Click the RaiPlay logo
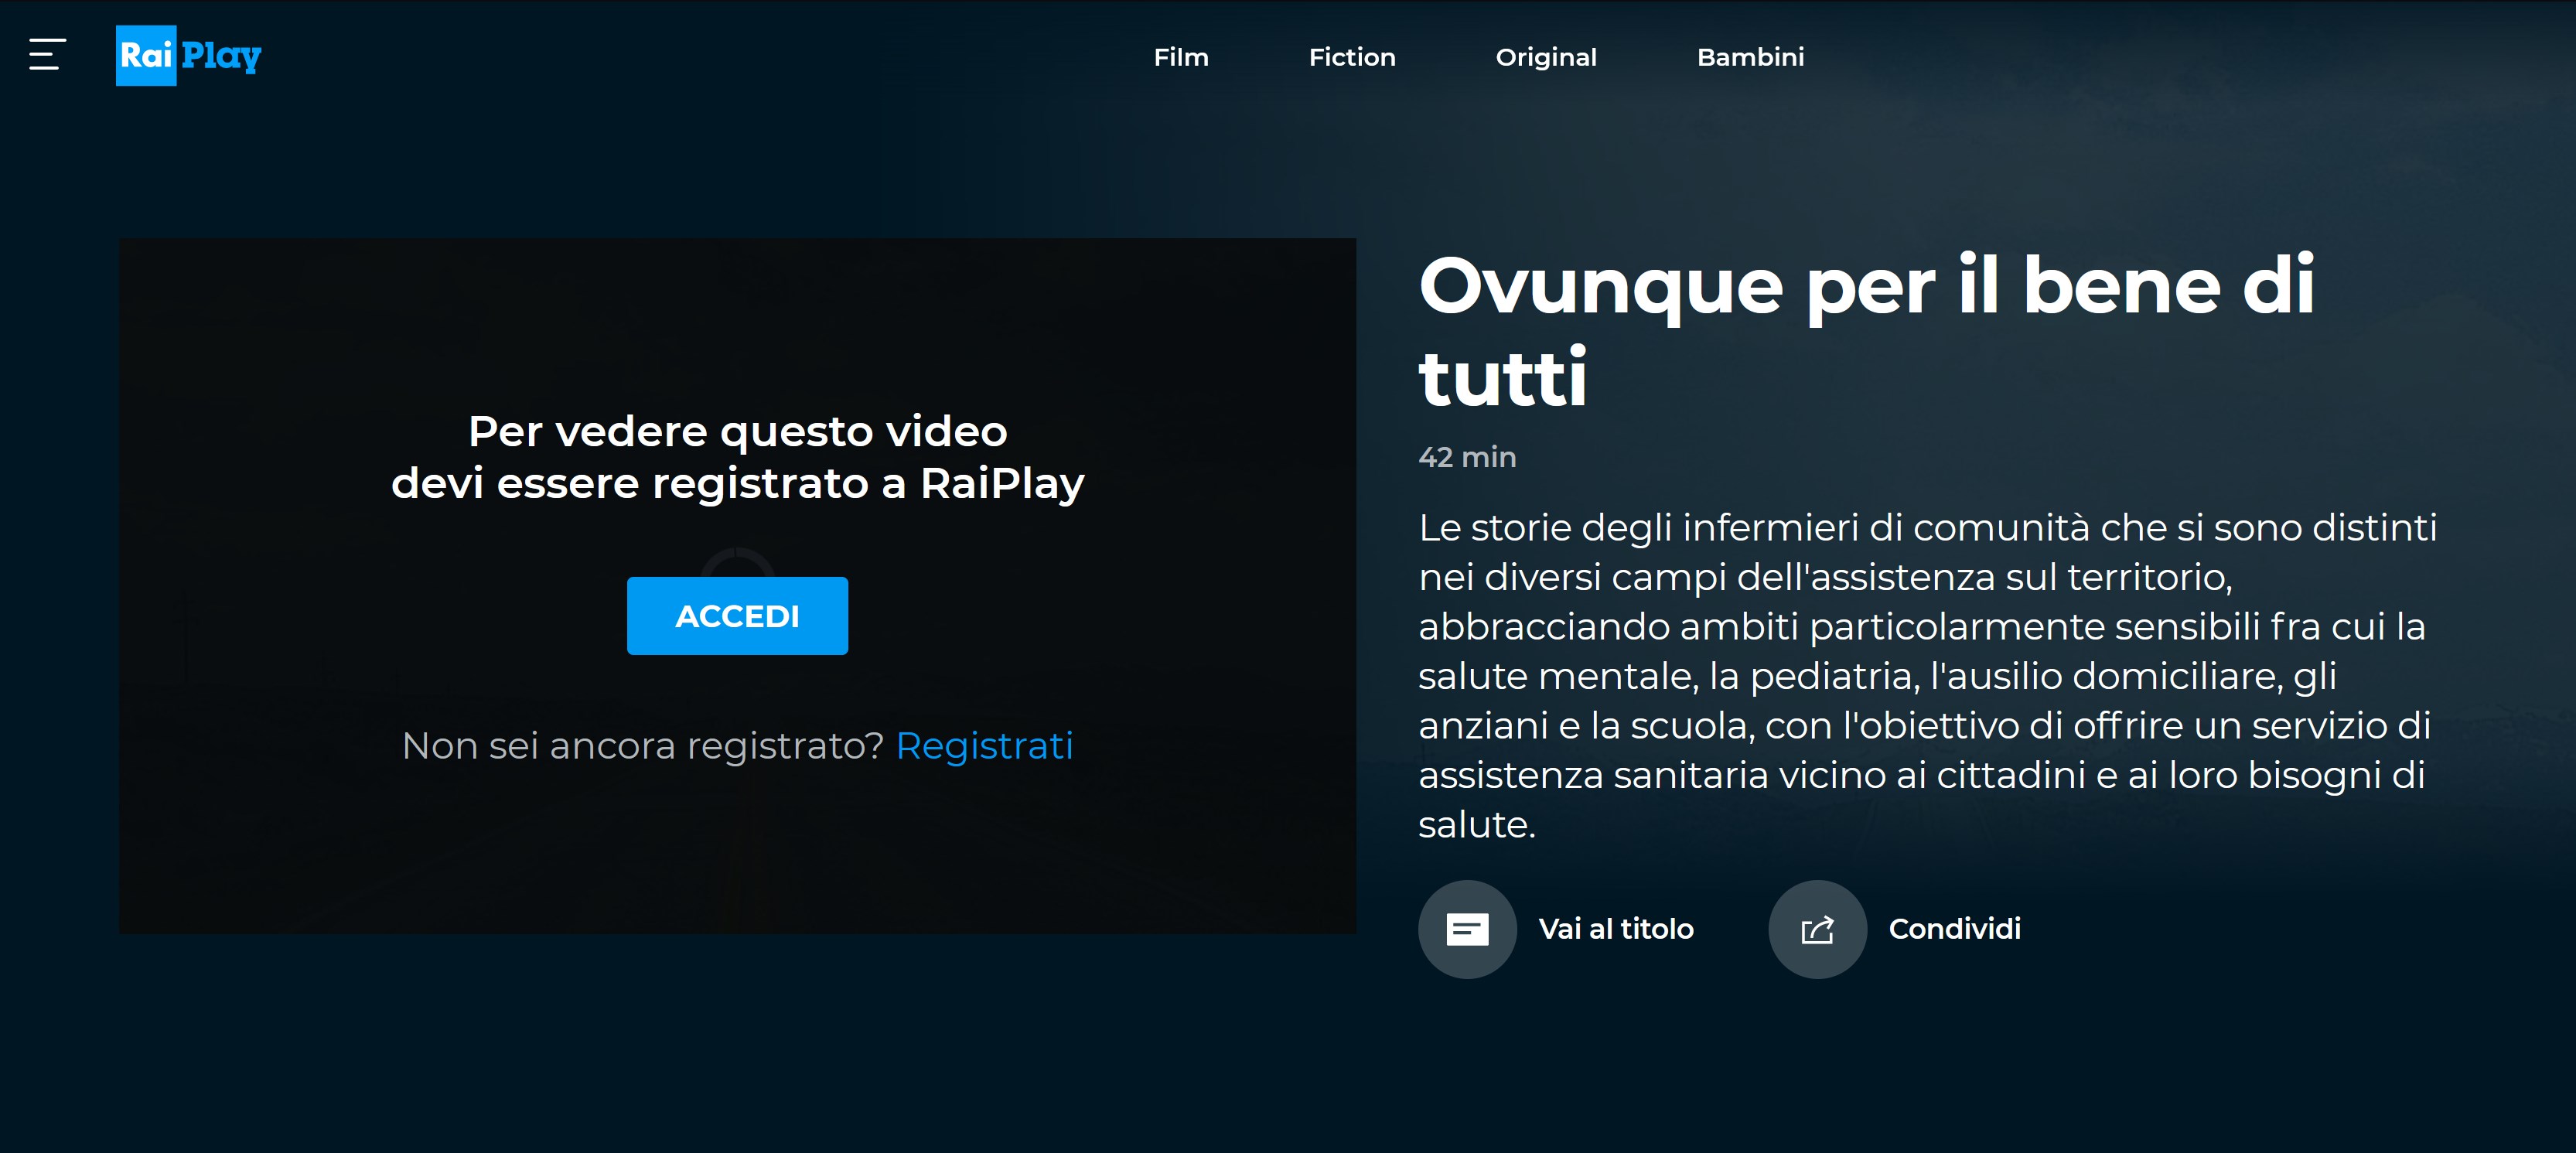 tap(188, 56)
